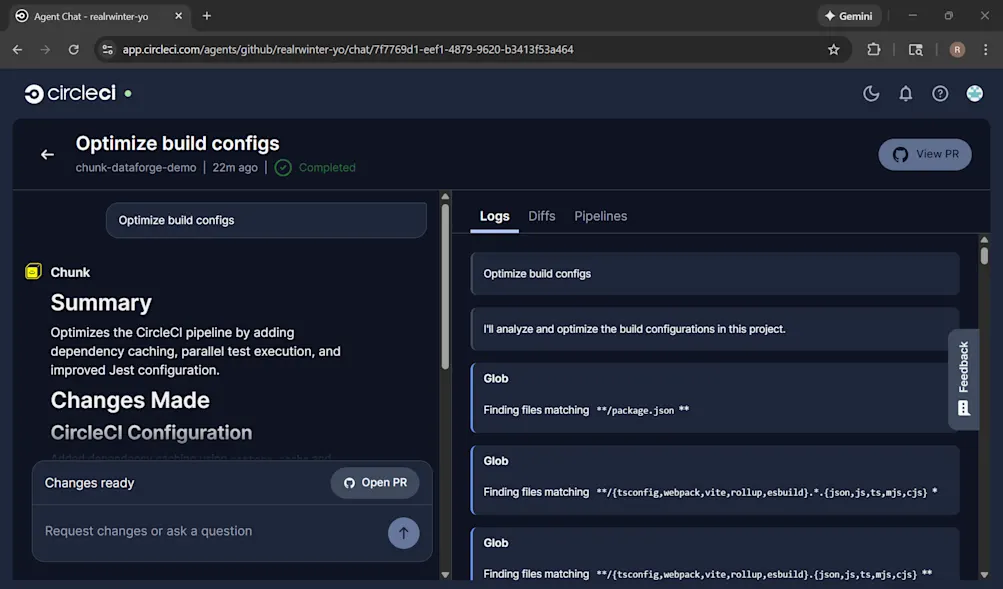Click the chat scrollbar up arrow

pos(445,196)
